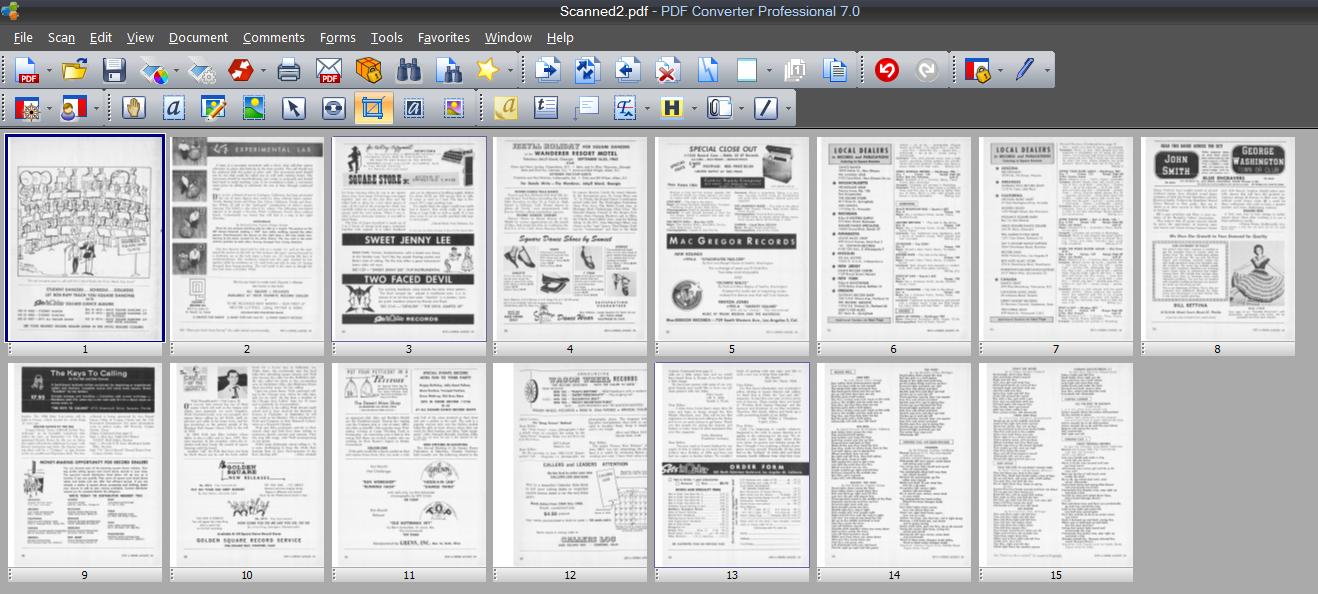Click the copy pages clipboard icon

coord(834,70)
